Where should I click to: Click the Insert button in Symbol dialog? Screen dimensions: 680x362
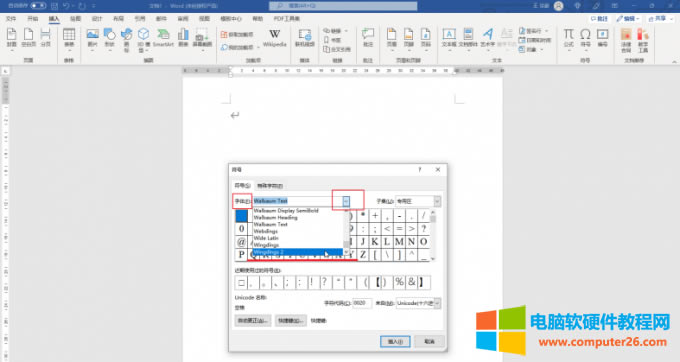pyautogui.click(x=395, y=342)
